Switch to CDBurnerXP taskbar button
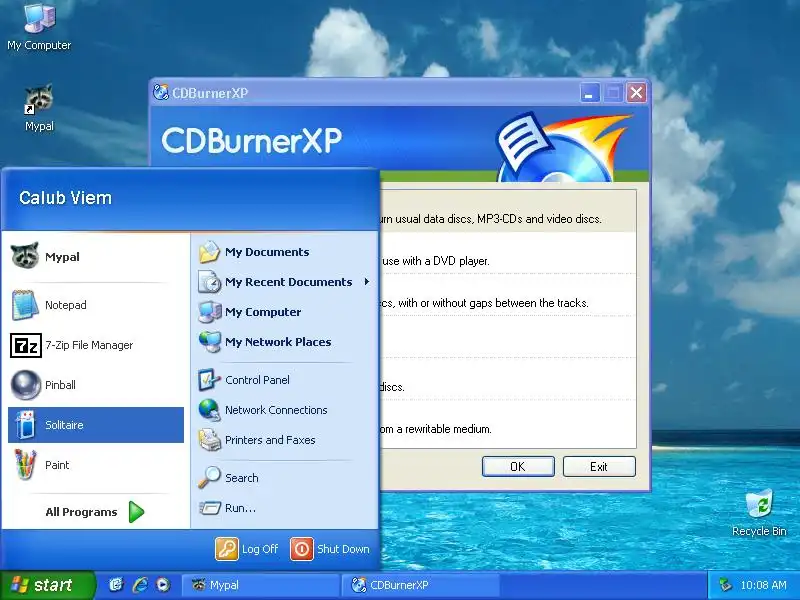Image resolution: width=800 pixels, height=600 pixels. click(420, 585)
